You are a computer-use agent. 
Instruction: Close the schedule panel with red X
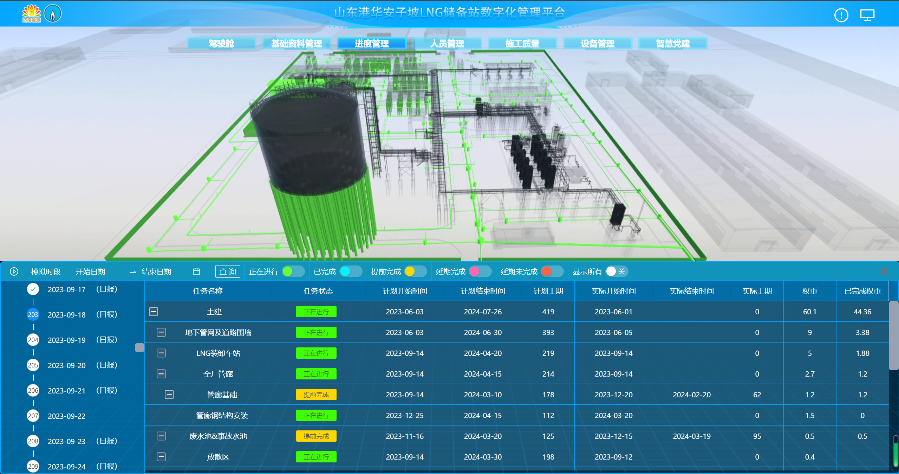click(x=884, y=271)
